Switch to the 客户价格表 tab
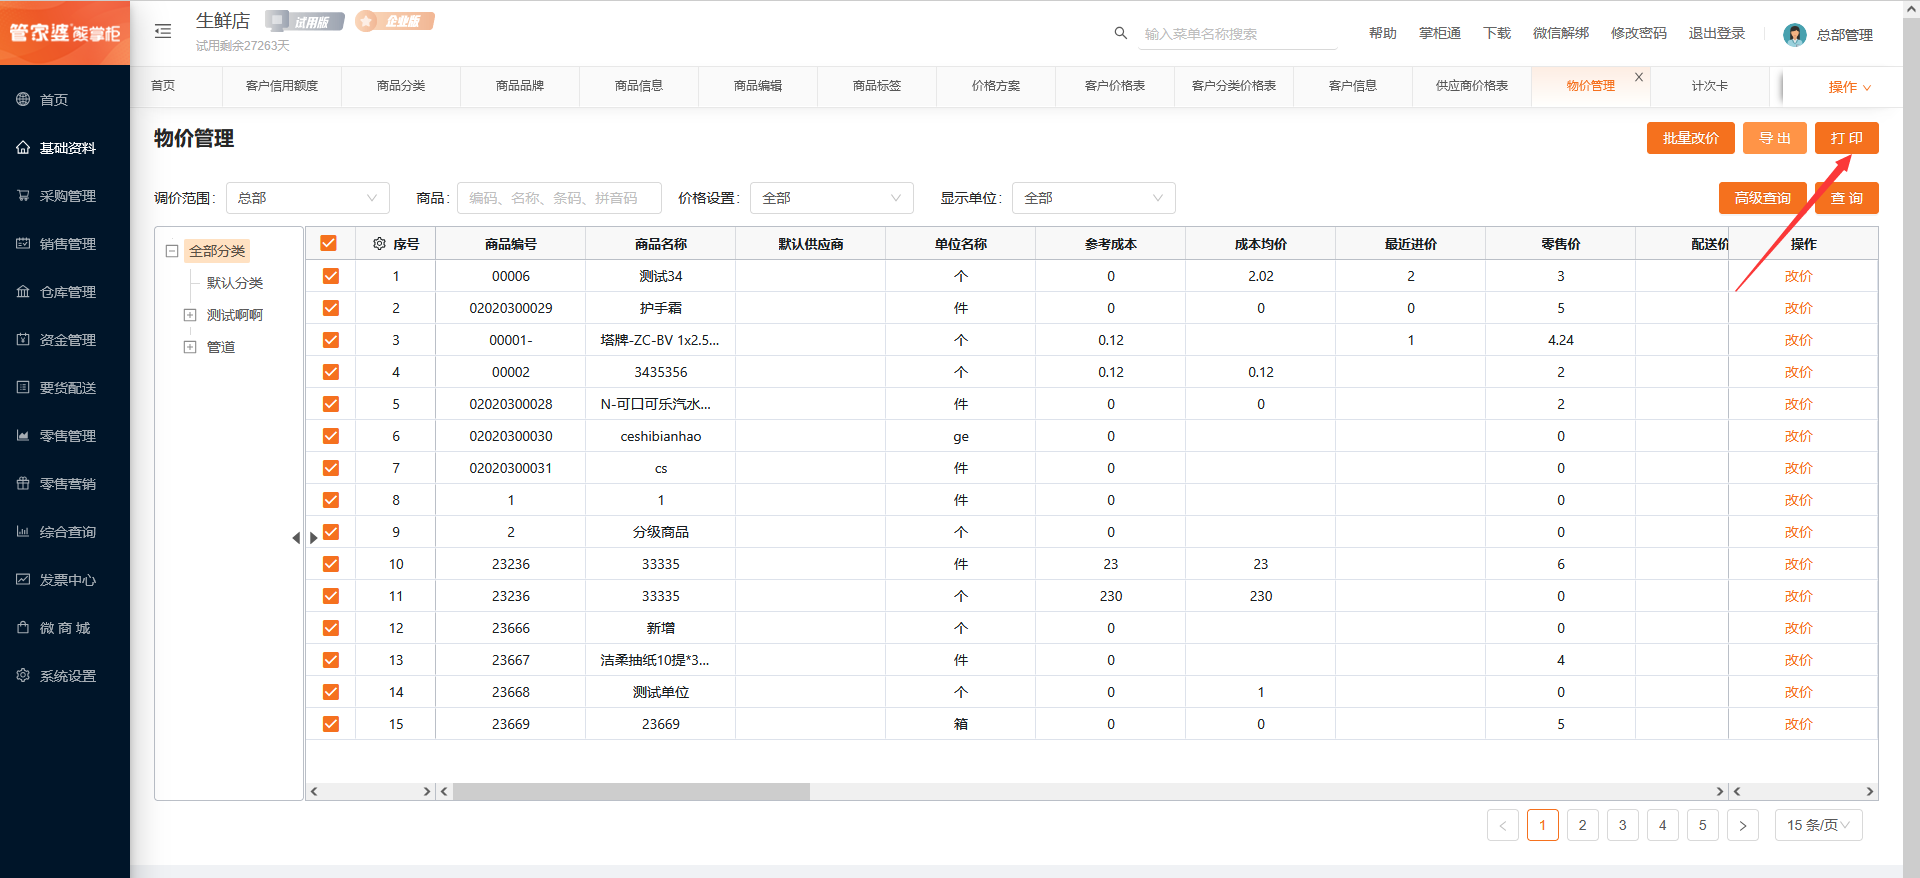 [x=1115, y=86]
